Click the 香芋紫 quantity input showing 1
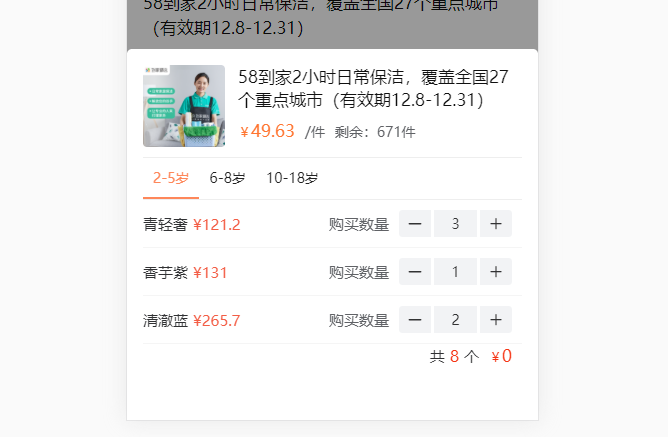Image resolution: width=668 pixels, height=437 pixels. [x=455, y=272]
